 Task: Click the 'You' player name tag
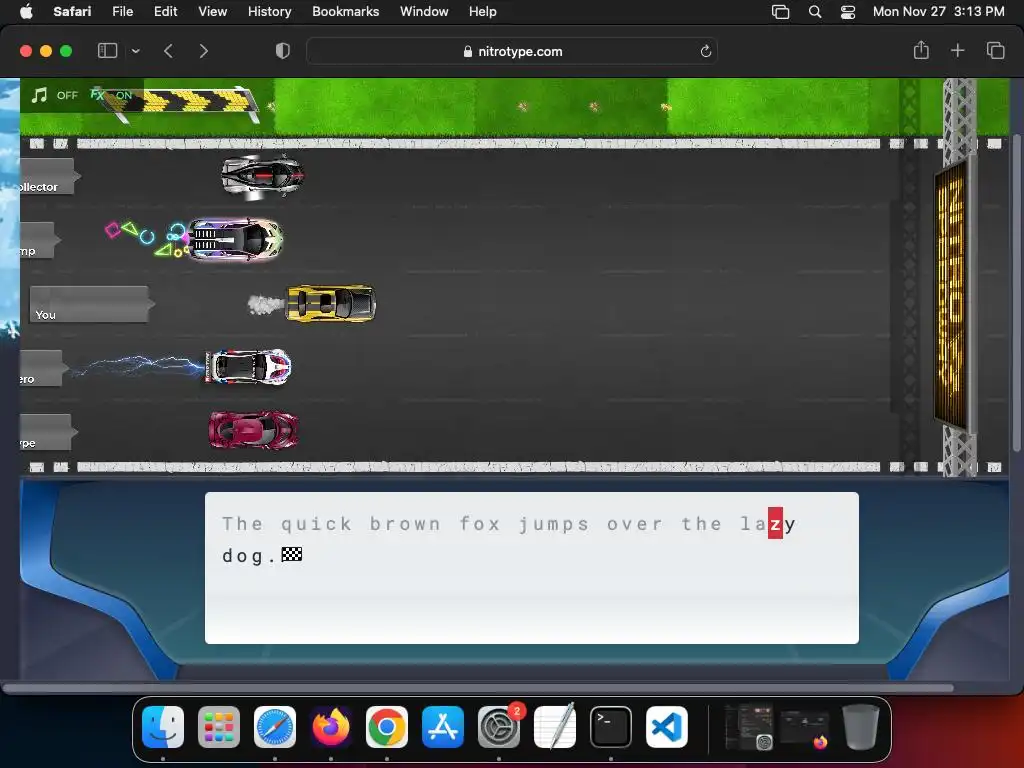point(91,304)
